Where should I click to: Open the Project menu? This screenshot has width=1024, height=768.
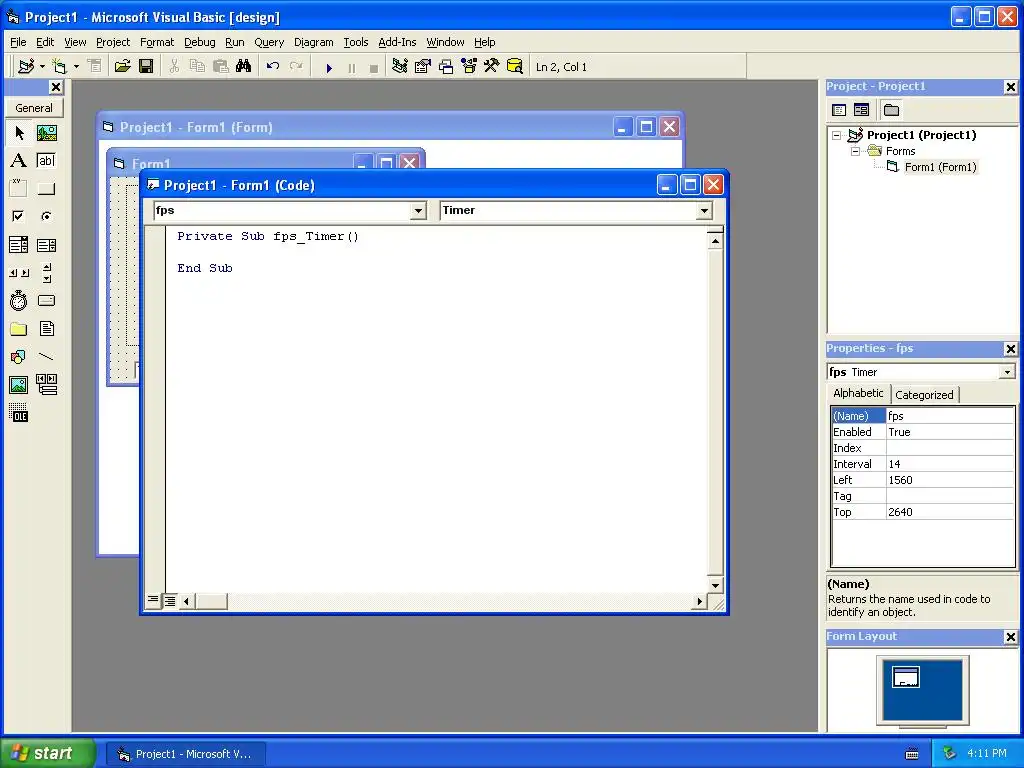tap(113, 42)
